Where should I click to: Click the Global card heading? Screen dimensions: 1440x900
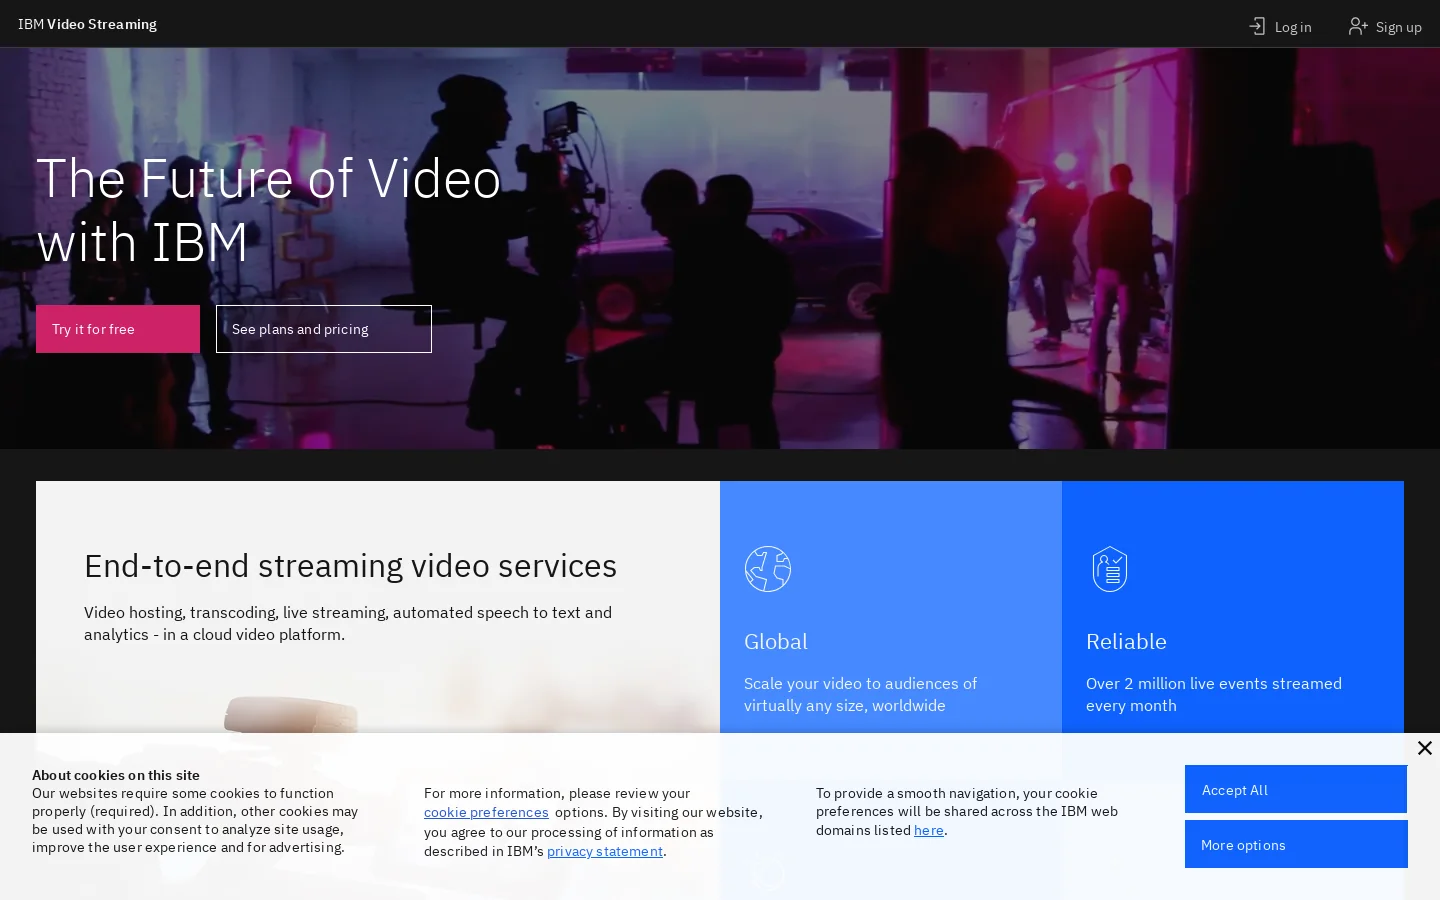pos(776,641)
